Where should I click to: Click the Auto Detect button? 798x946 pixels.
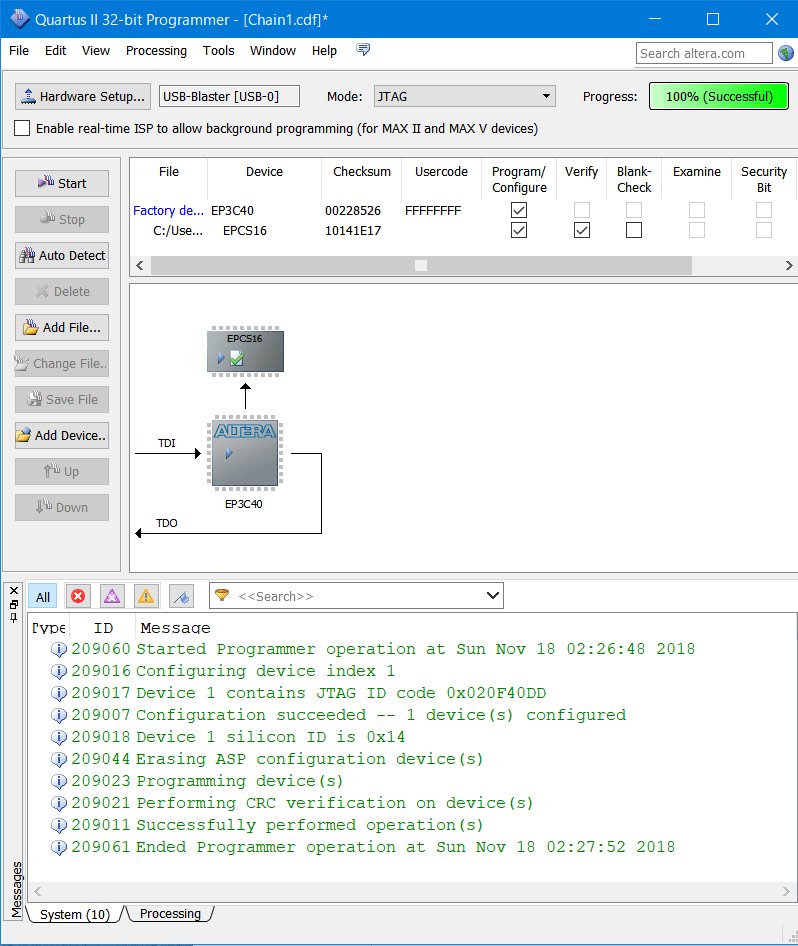coord(62,255)
